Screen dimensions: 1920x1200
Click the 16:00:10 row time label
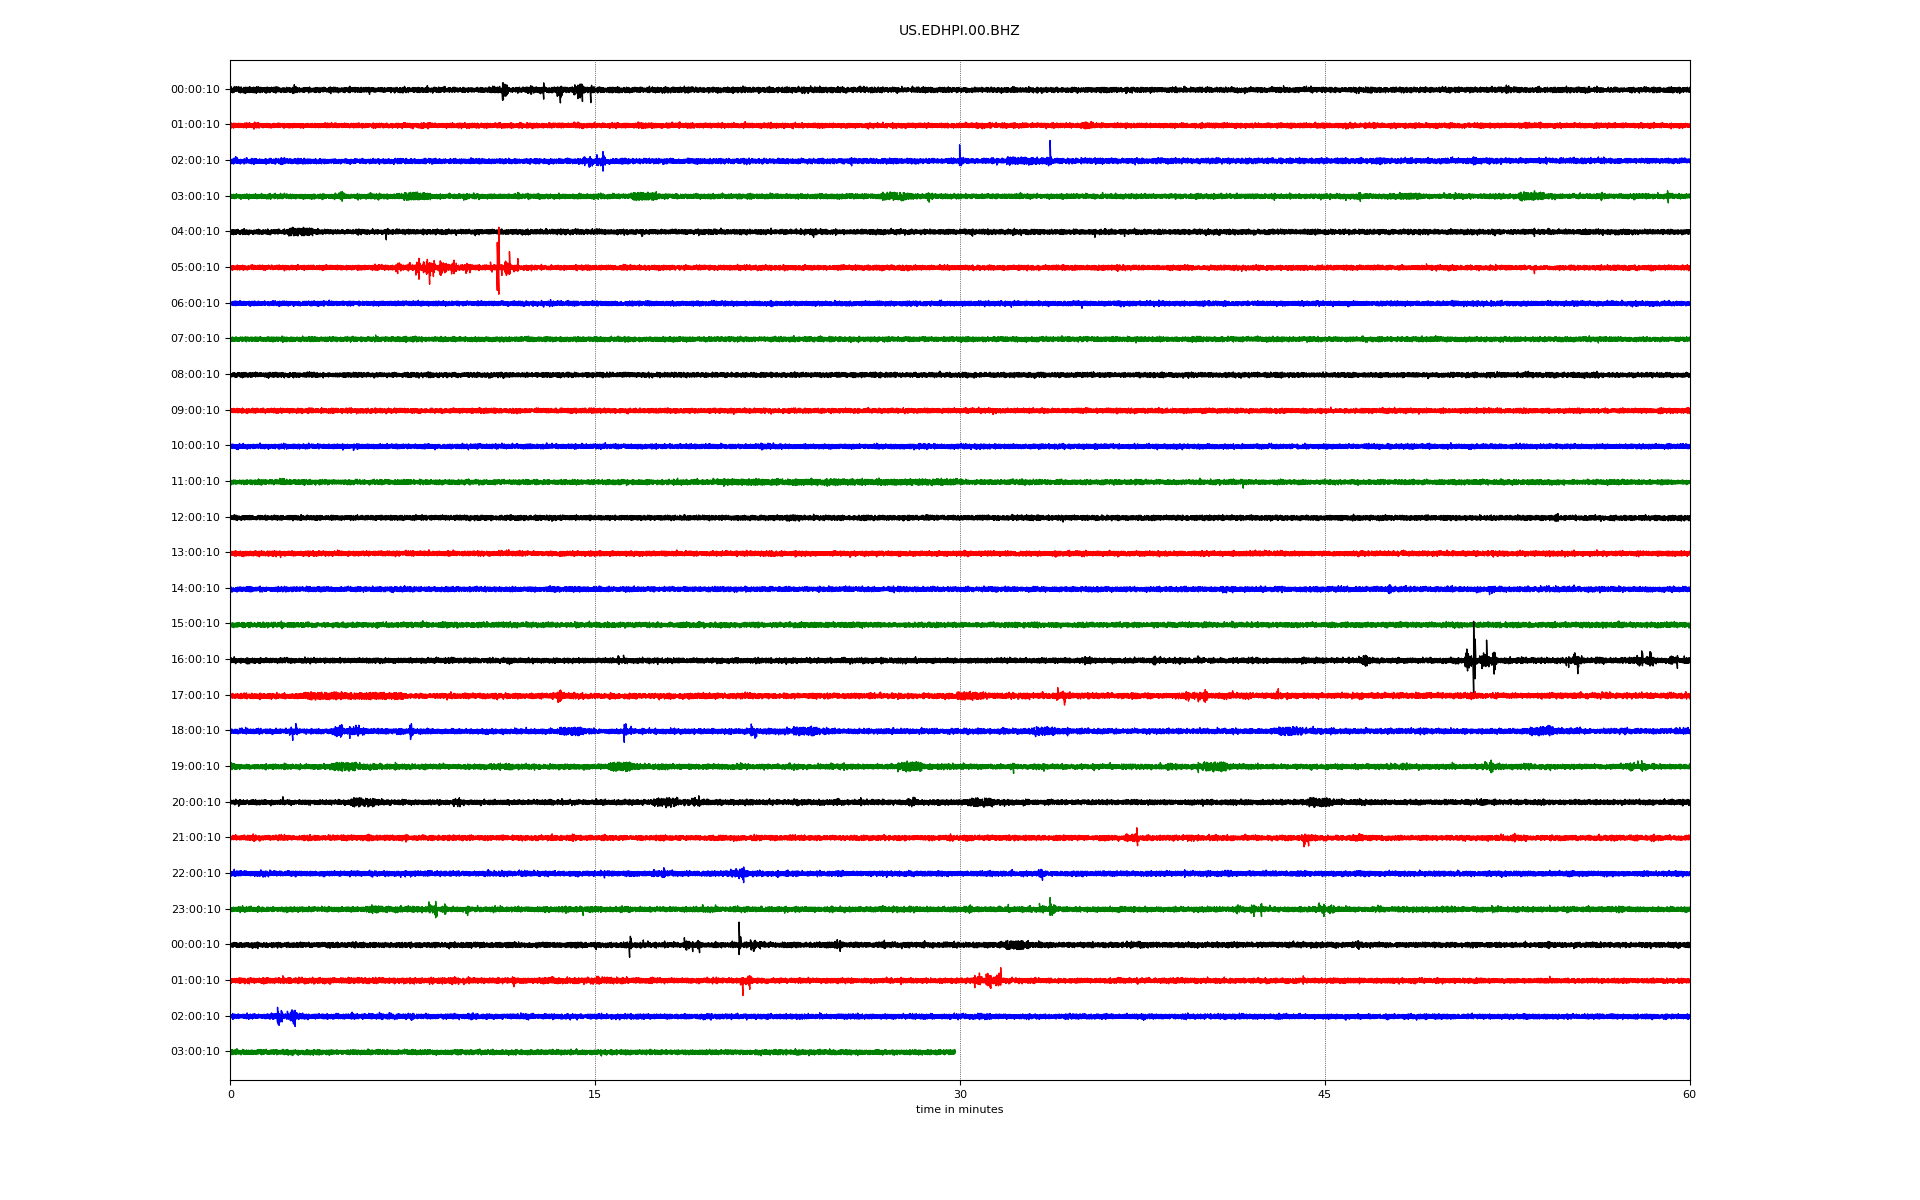click(x=195, y=660)
